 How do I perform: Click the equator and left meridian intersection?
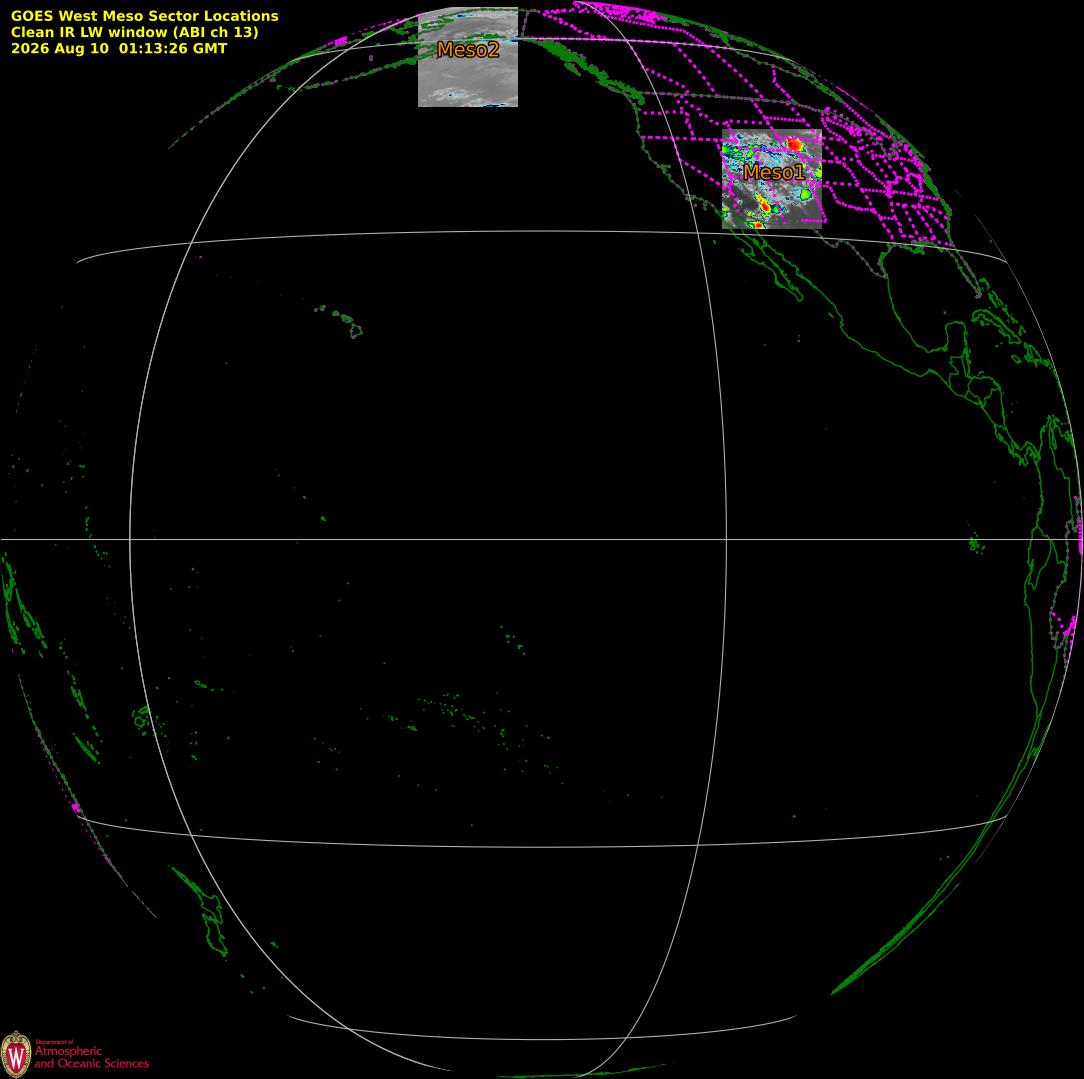click(x=130, y=539)
